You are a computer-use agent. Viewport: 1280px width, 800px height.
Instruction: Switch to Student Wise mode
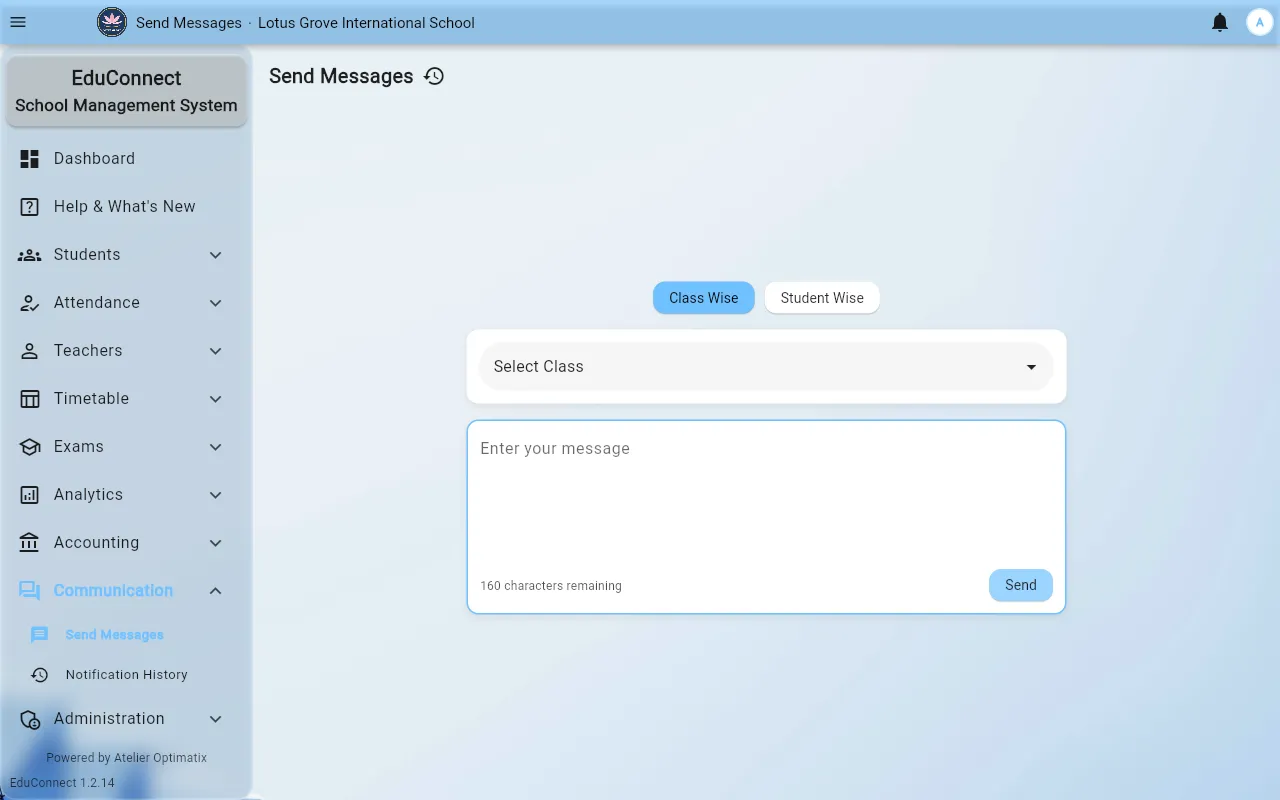(x=822, y=297)
